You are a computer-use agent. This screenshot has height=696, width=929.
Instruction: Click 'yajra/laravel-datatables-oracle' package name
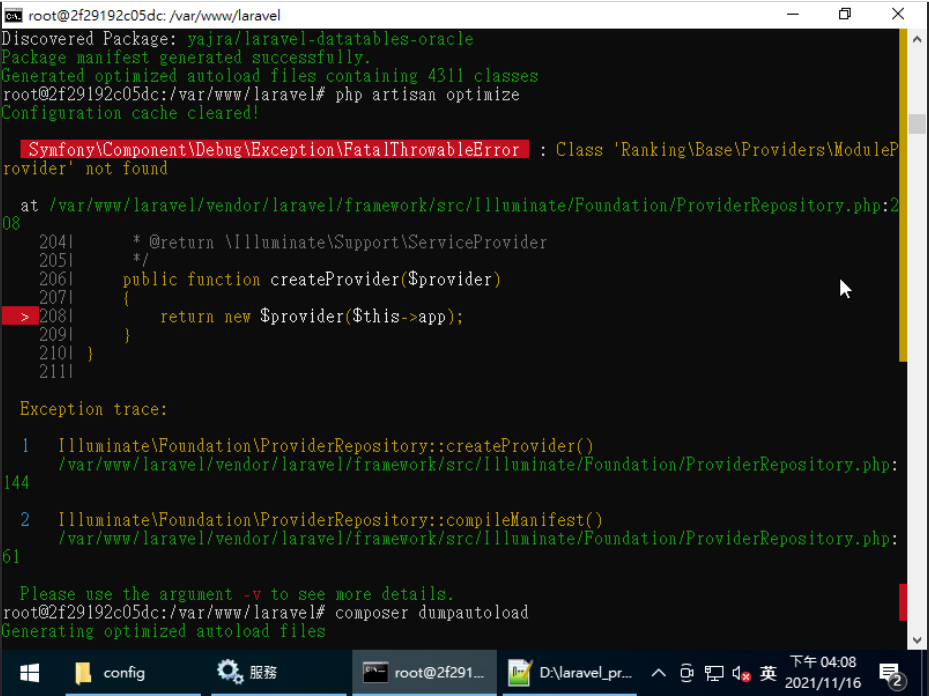pyautogui.click(x=330, y=39)
